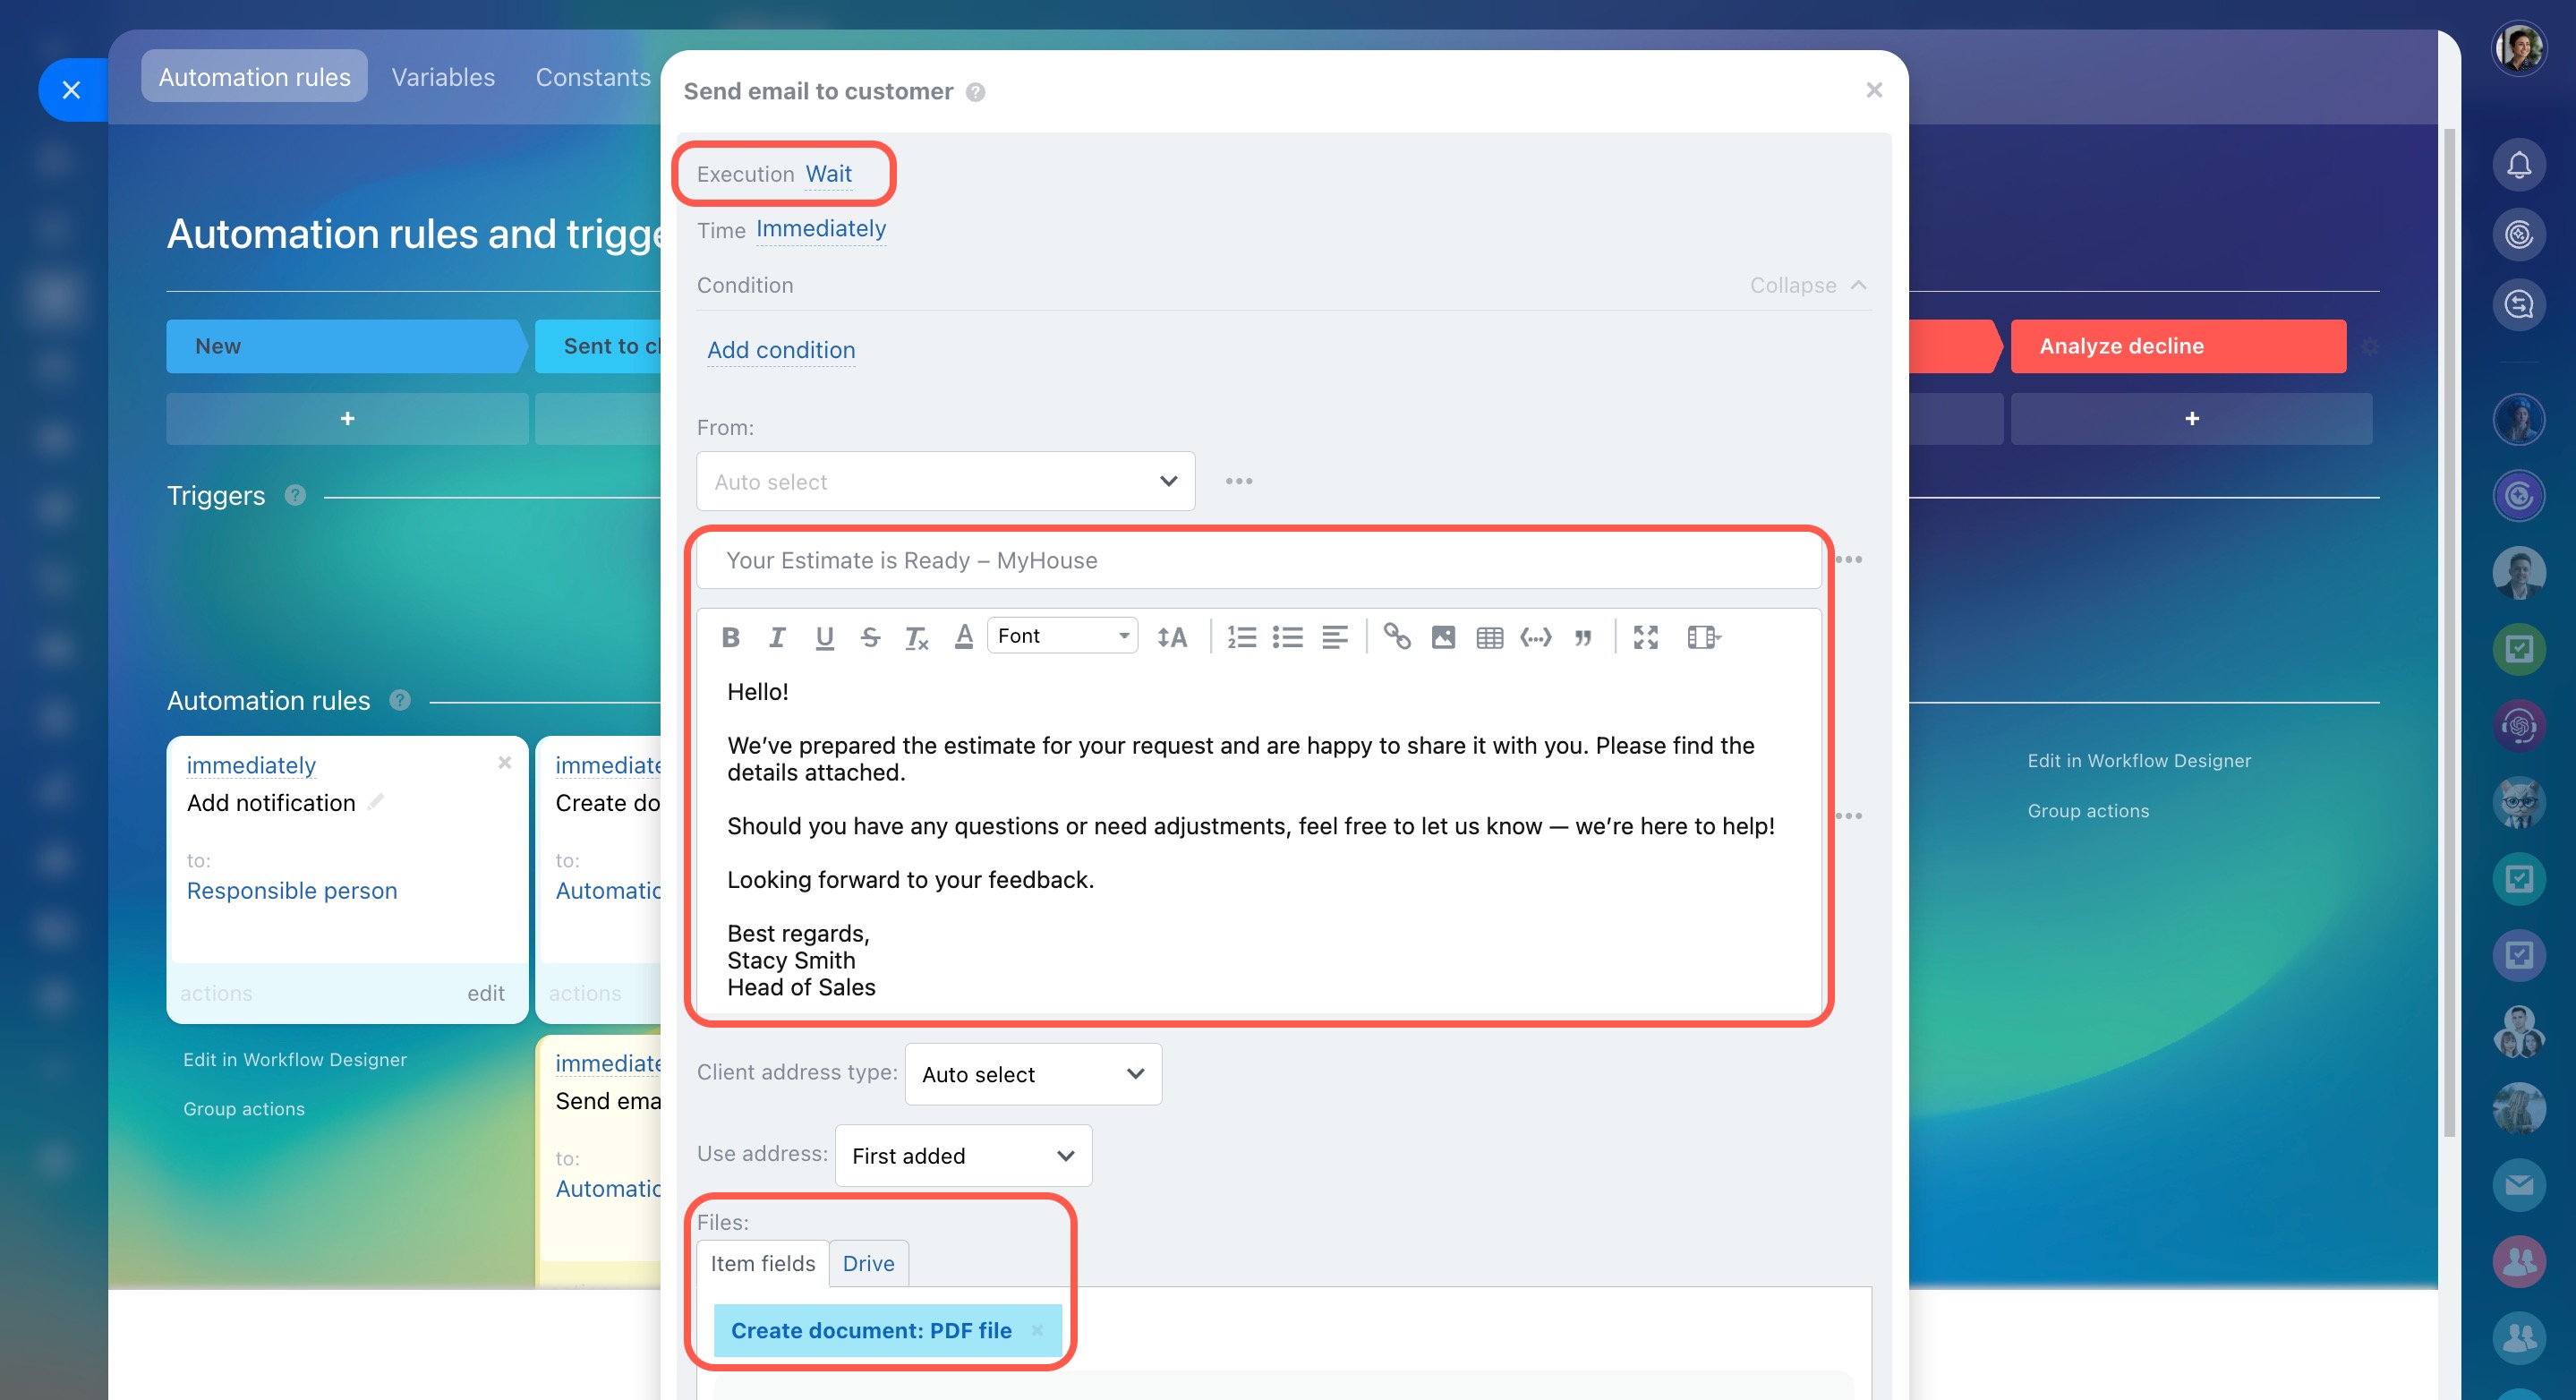This screenshot has width=2576, height=1400.
Task: Switch to the Drive files tab
Action: 867,1264
